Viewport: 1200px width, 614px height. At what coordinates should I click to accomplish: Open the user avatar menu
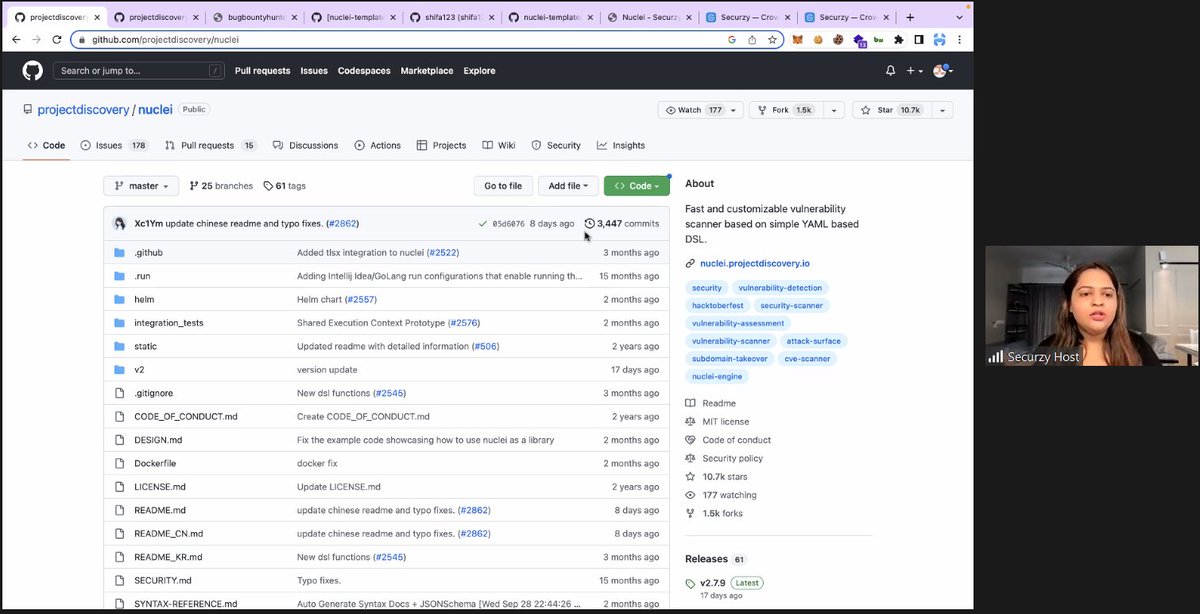[943, 71]
